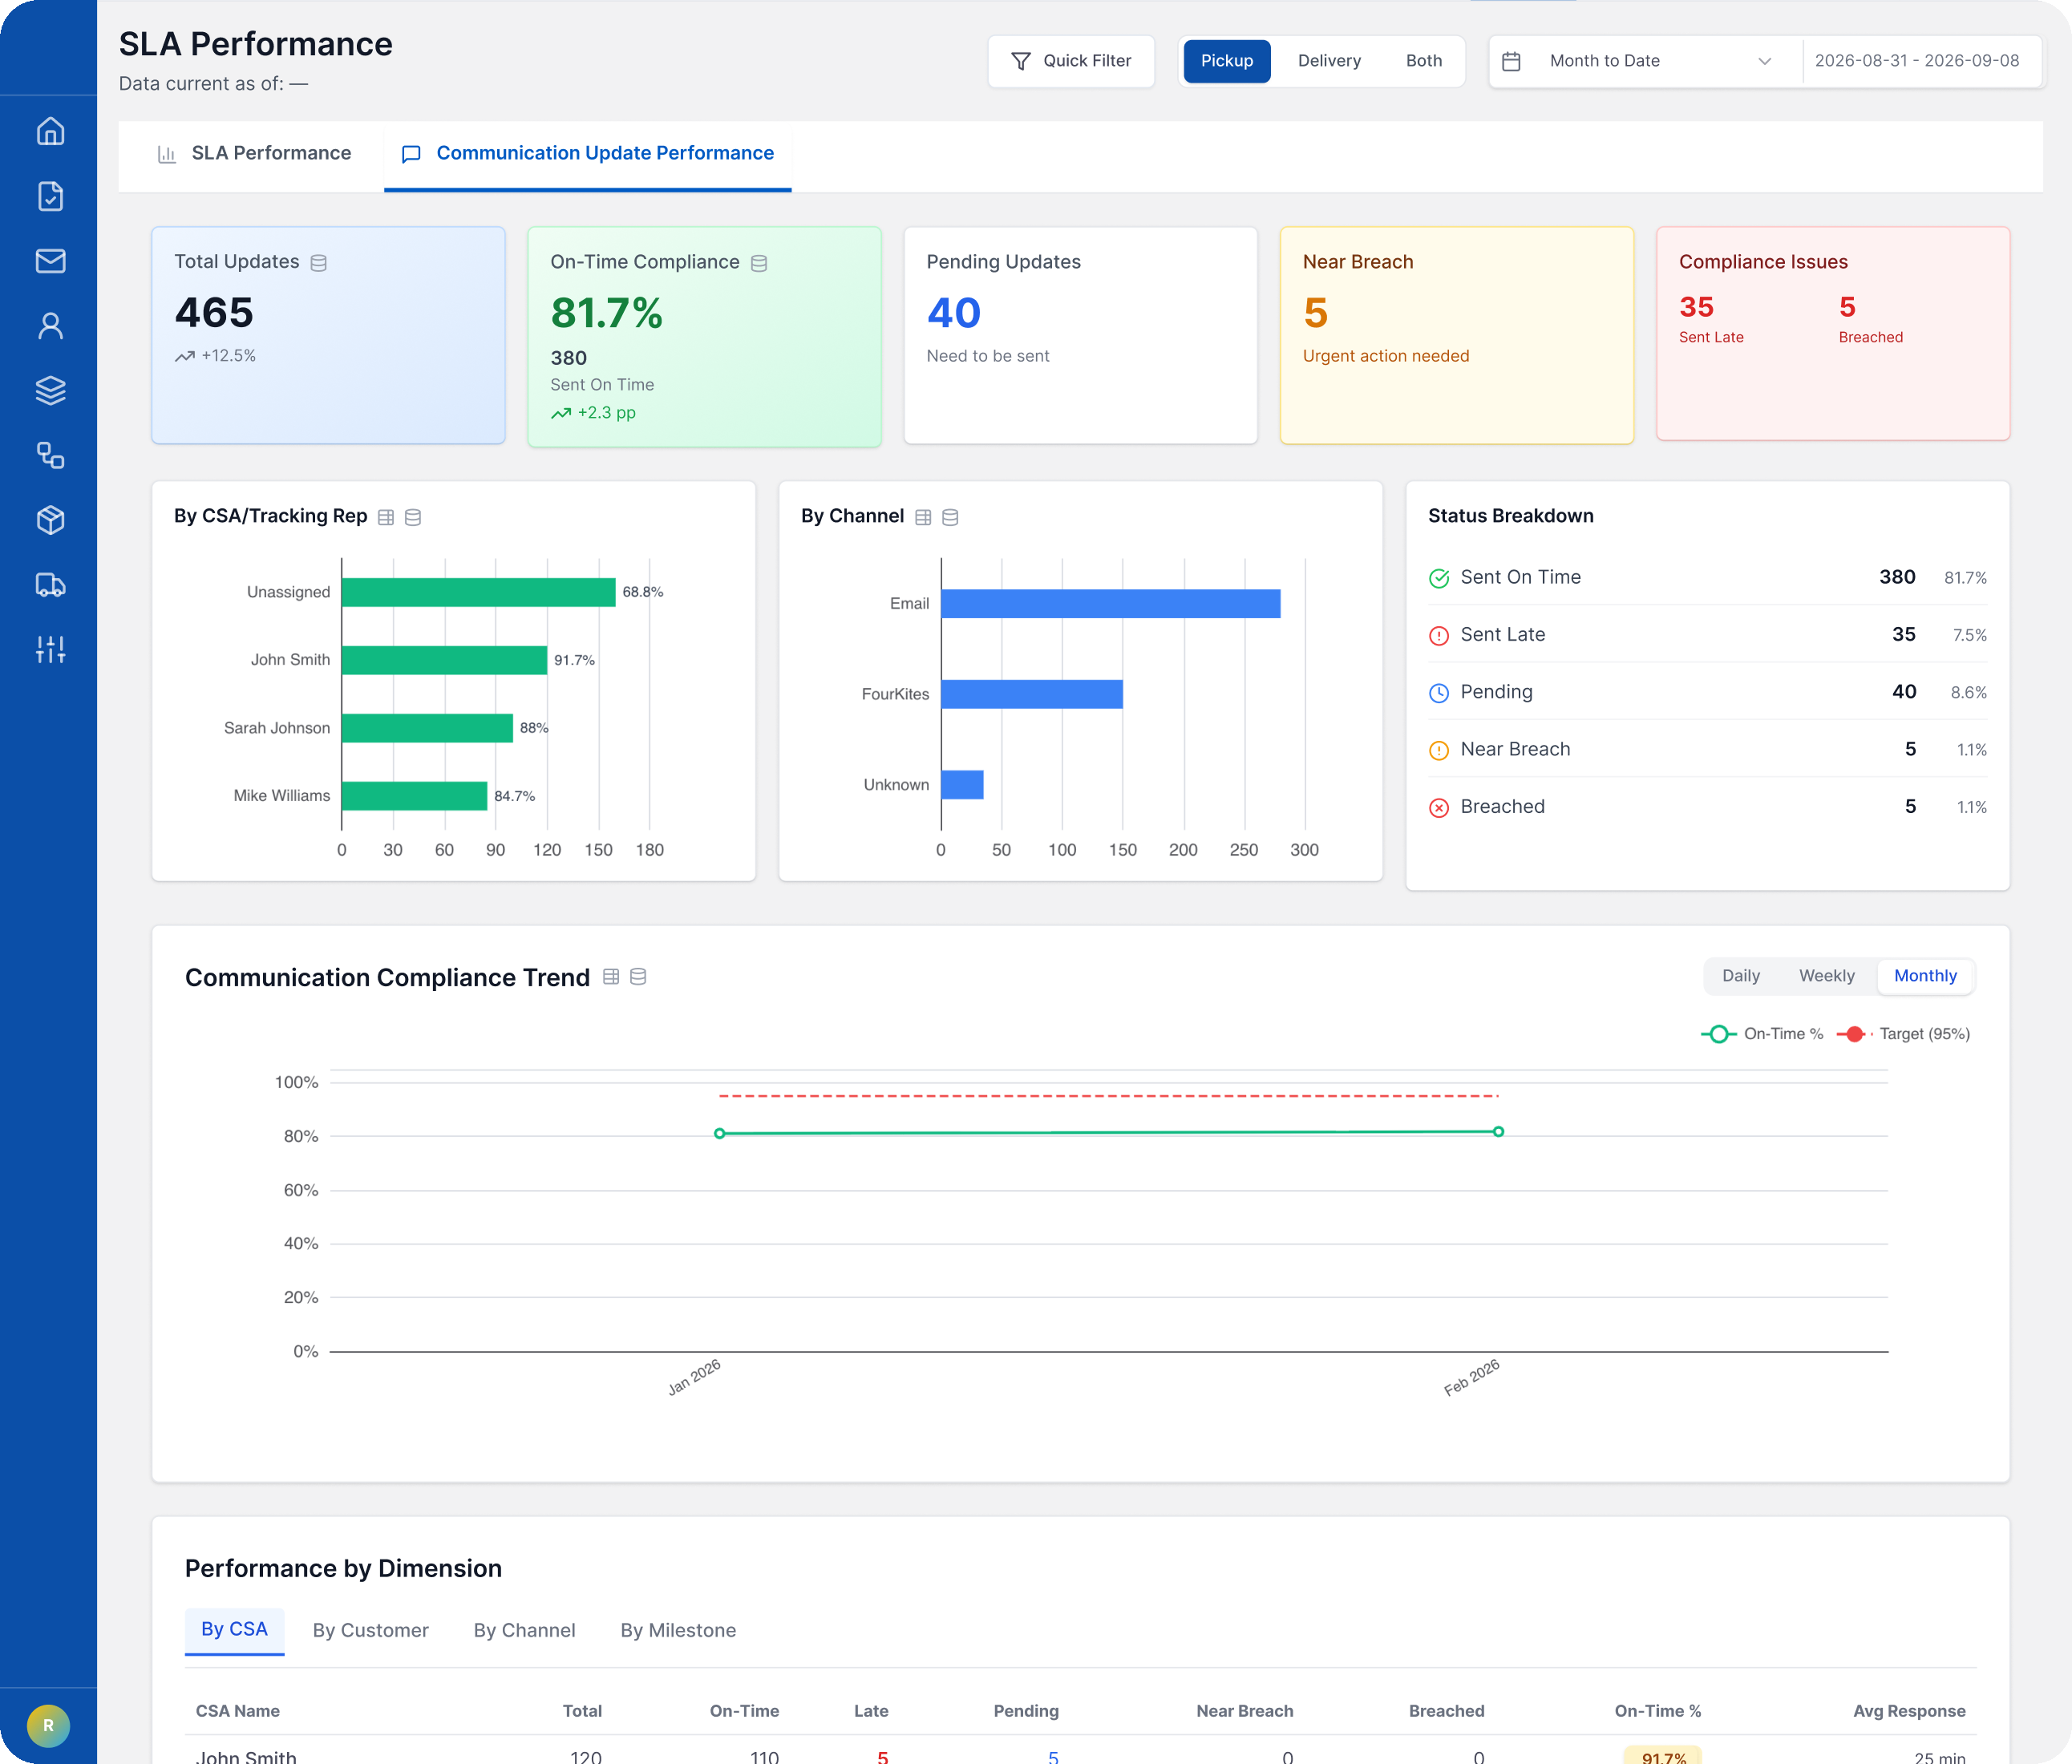Open the mail envelope sidebar icon
Screen dimensions: 2072x1764
click(x=50, y=261)
